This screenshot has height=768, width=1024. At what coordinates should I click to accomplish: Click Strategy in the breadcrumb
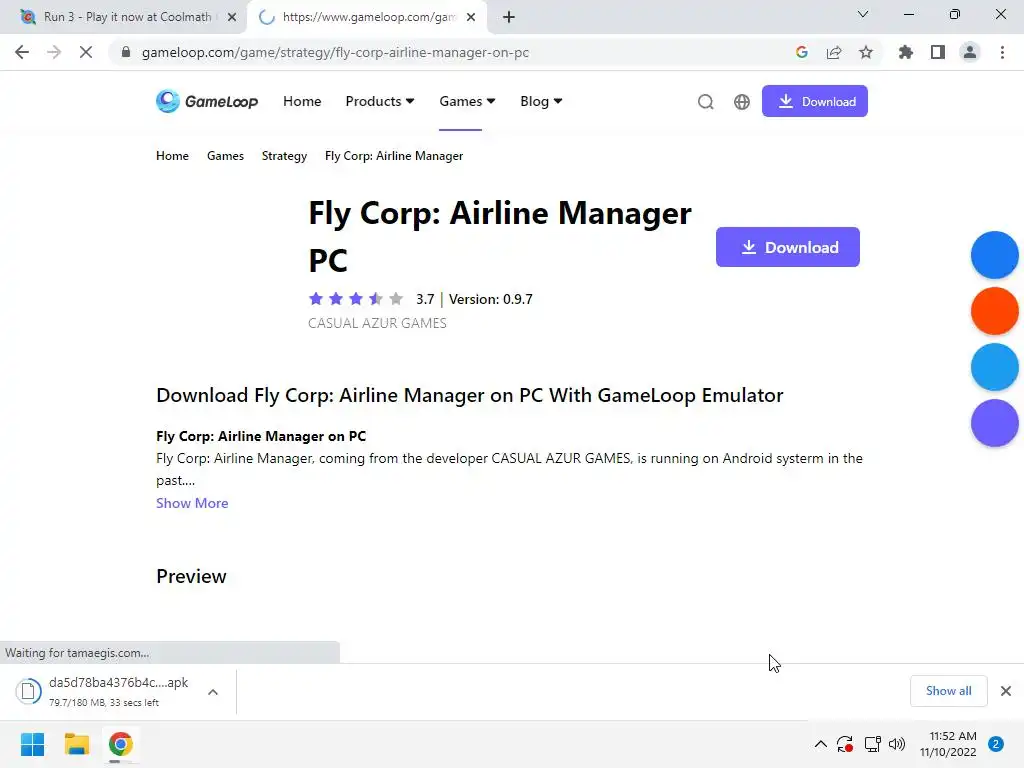(284, 156)
